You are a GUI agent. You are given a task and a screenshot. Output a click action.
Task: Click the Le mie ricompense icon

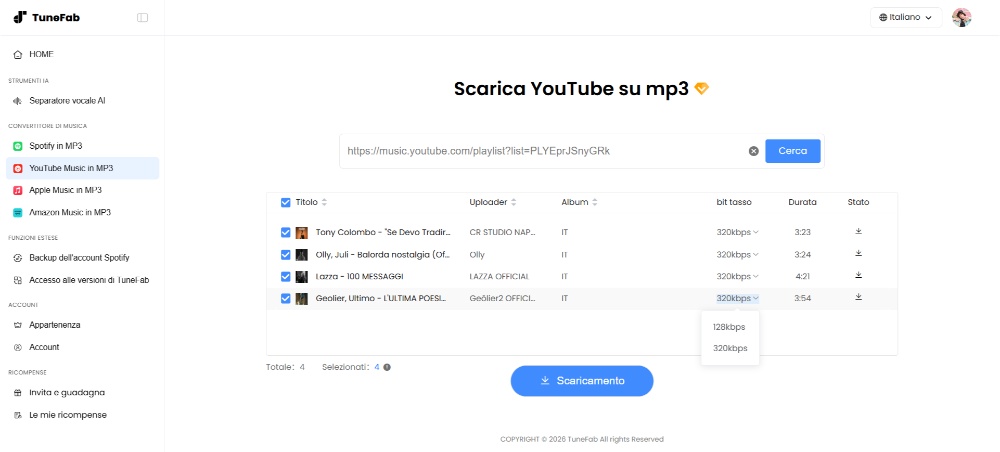[x=18, y=415]
